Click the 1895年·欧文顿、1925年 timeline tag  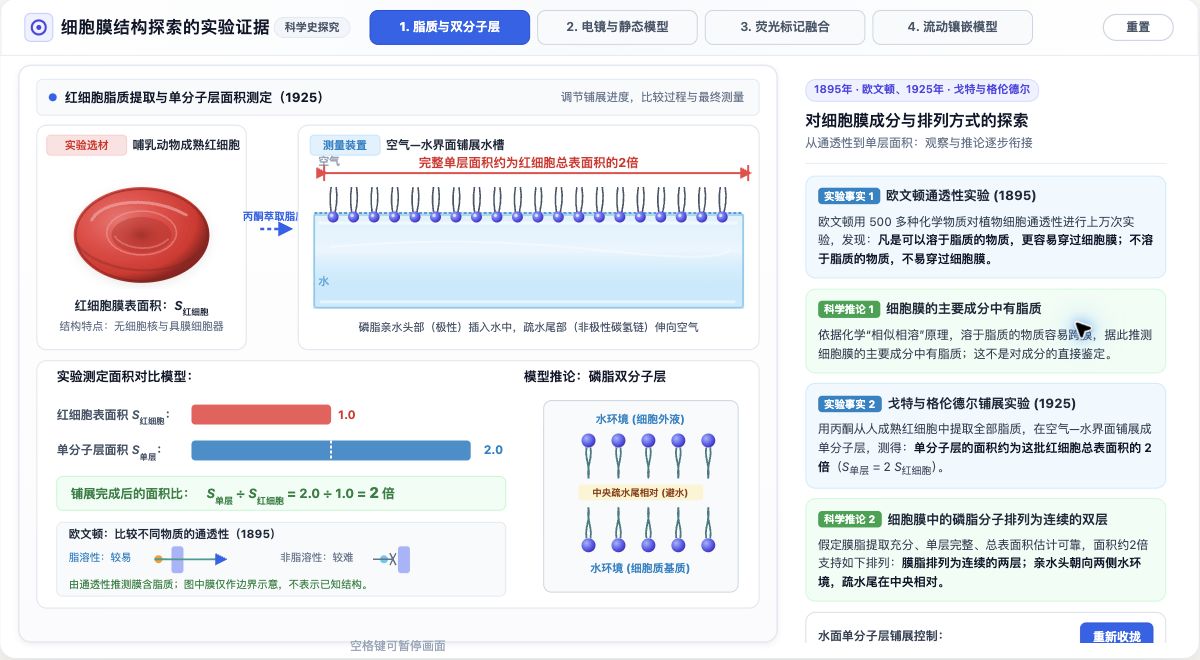click(x=922, y=90)
